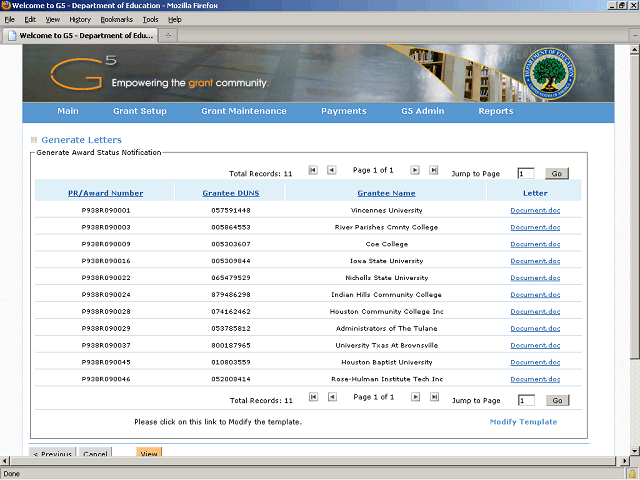Sort by PR/Award Number column

(x=106, y=193)
